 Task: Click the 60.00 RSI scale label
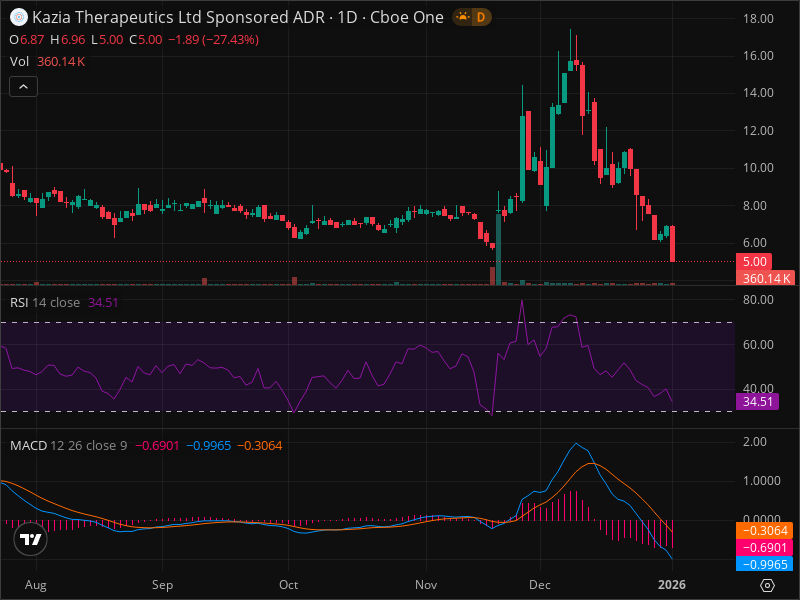758,345
